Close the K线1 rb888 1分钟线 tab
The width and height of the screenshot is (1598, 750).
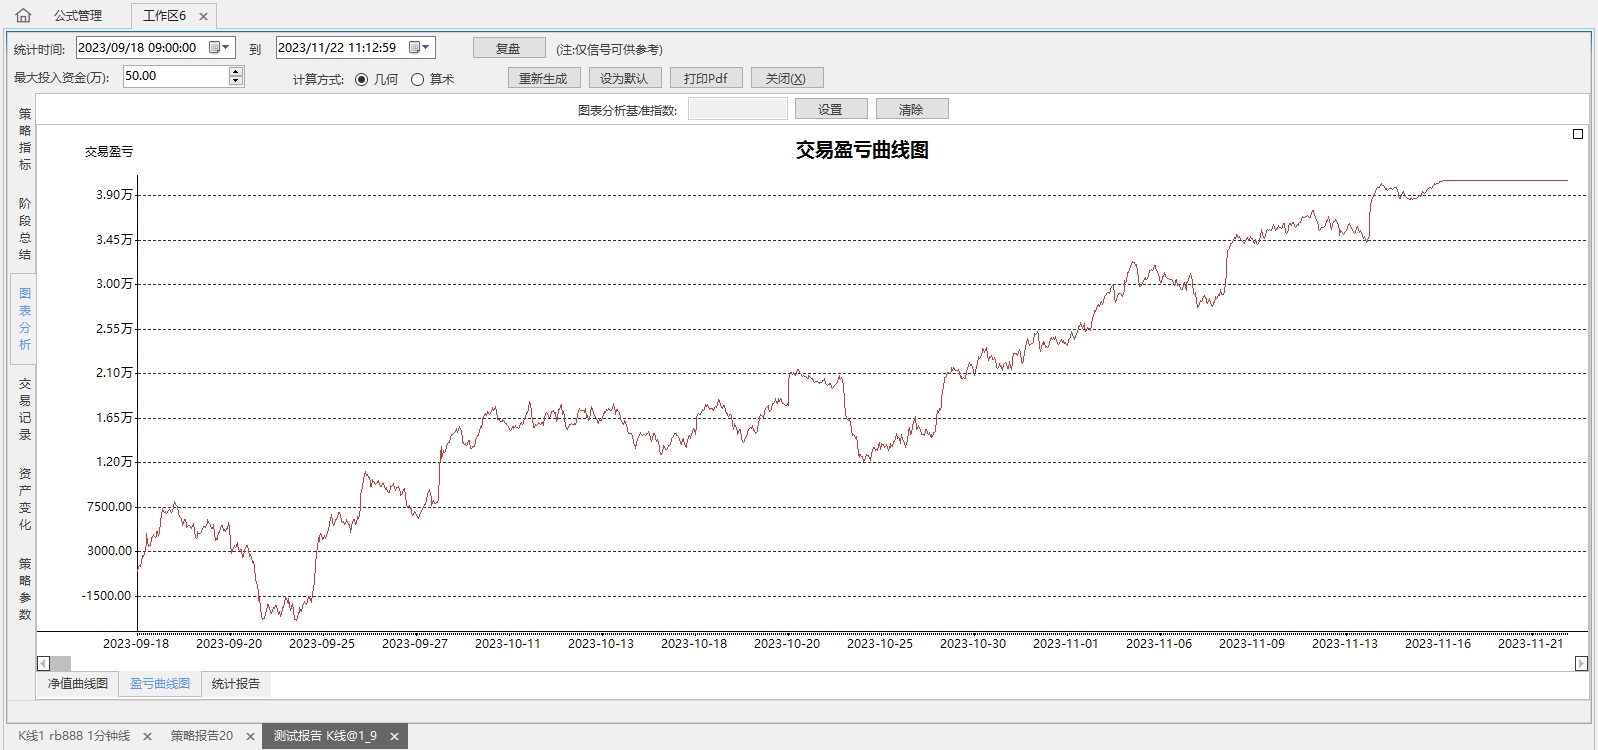pyautogui.click(x=147, y=736)
